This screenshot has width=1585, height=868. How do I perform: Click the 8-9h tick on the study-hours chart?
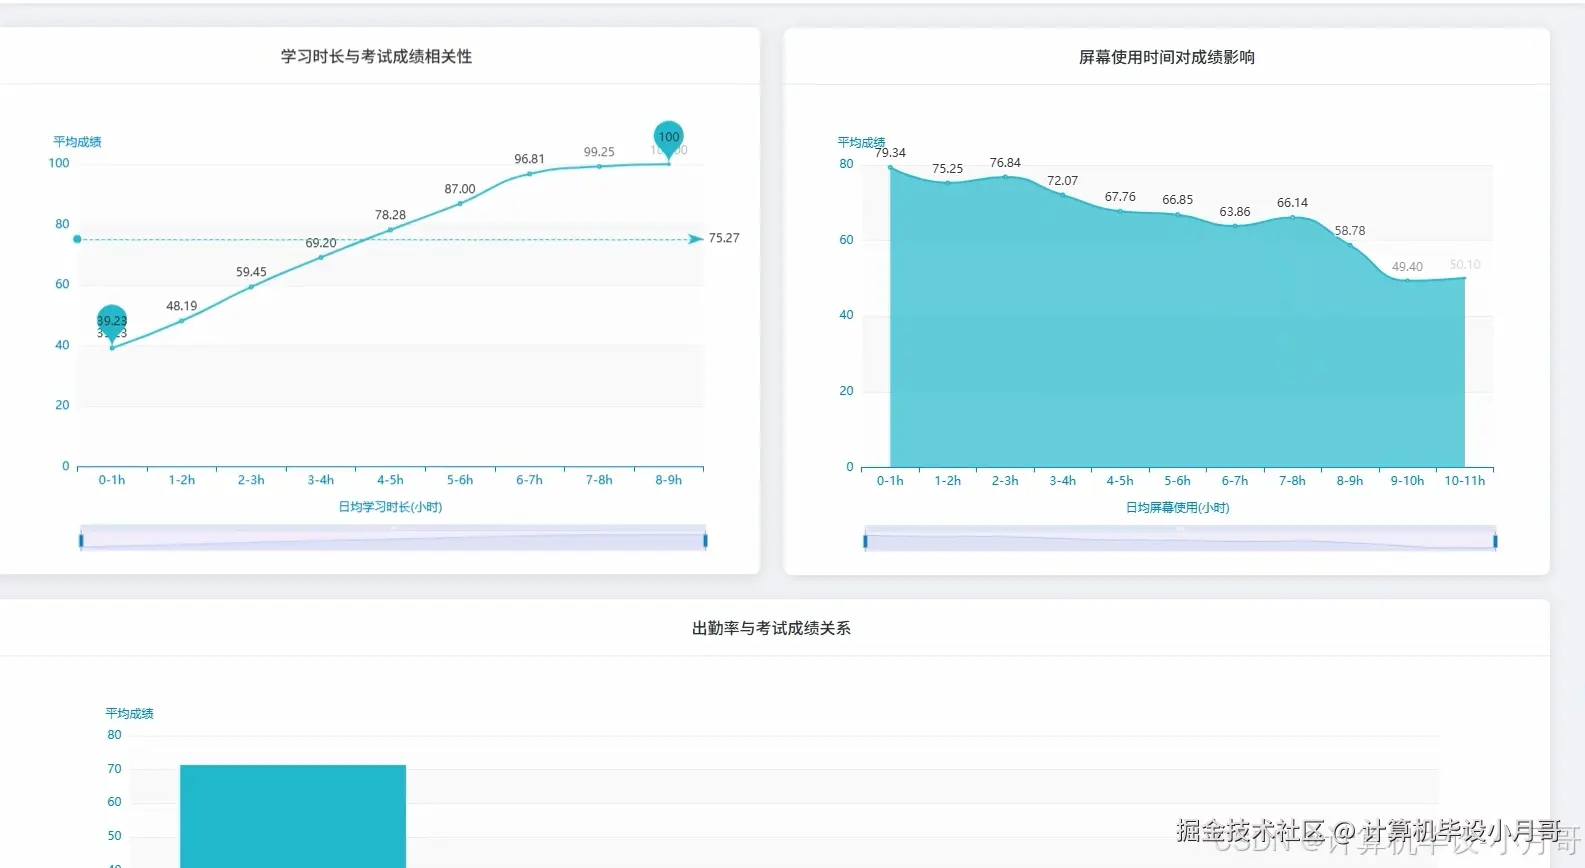click(x=669, y=480)
